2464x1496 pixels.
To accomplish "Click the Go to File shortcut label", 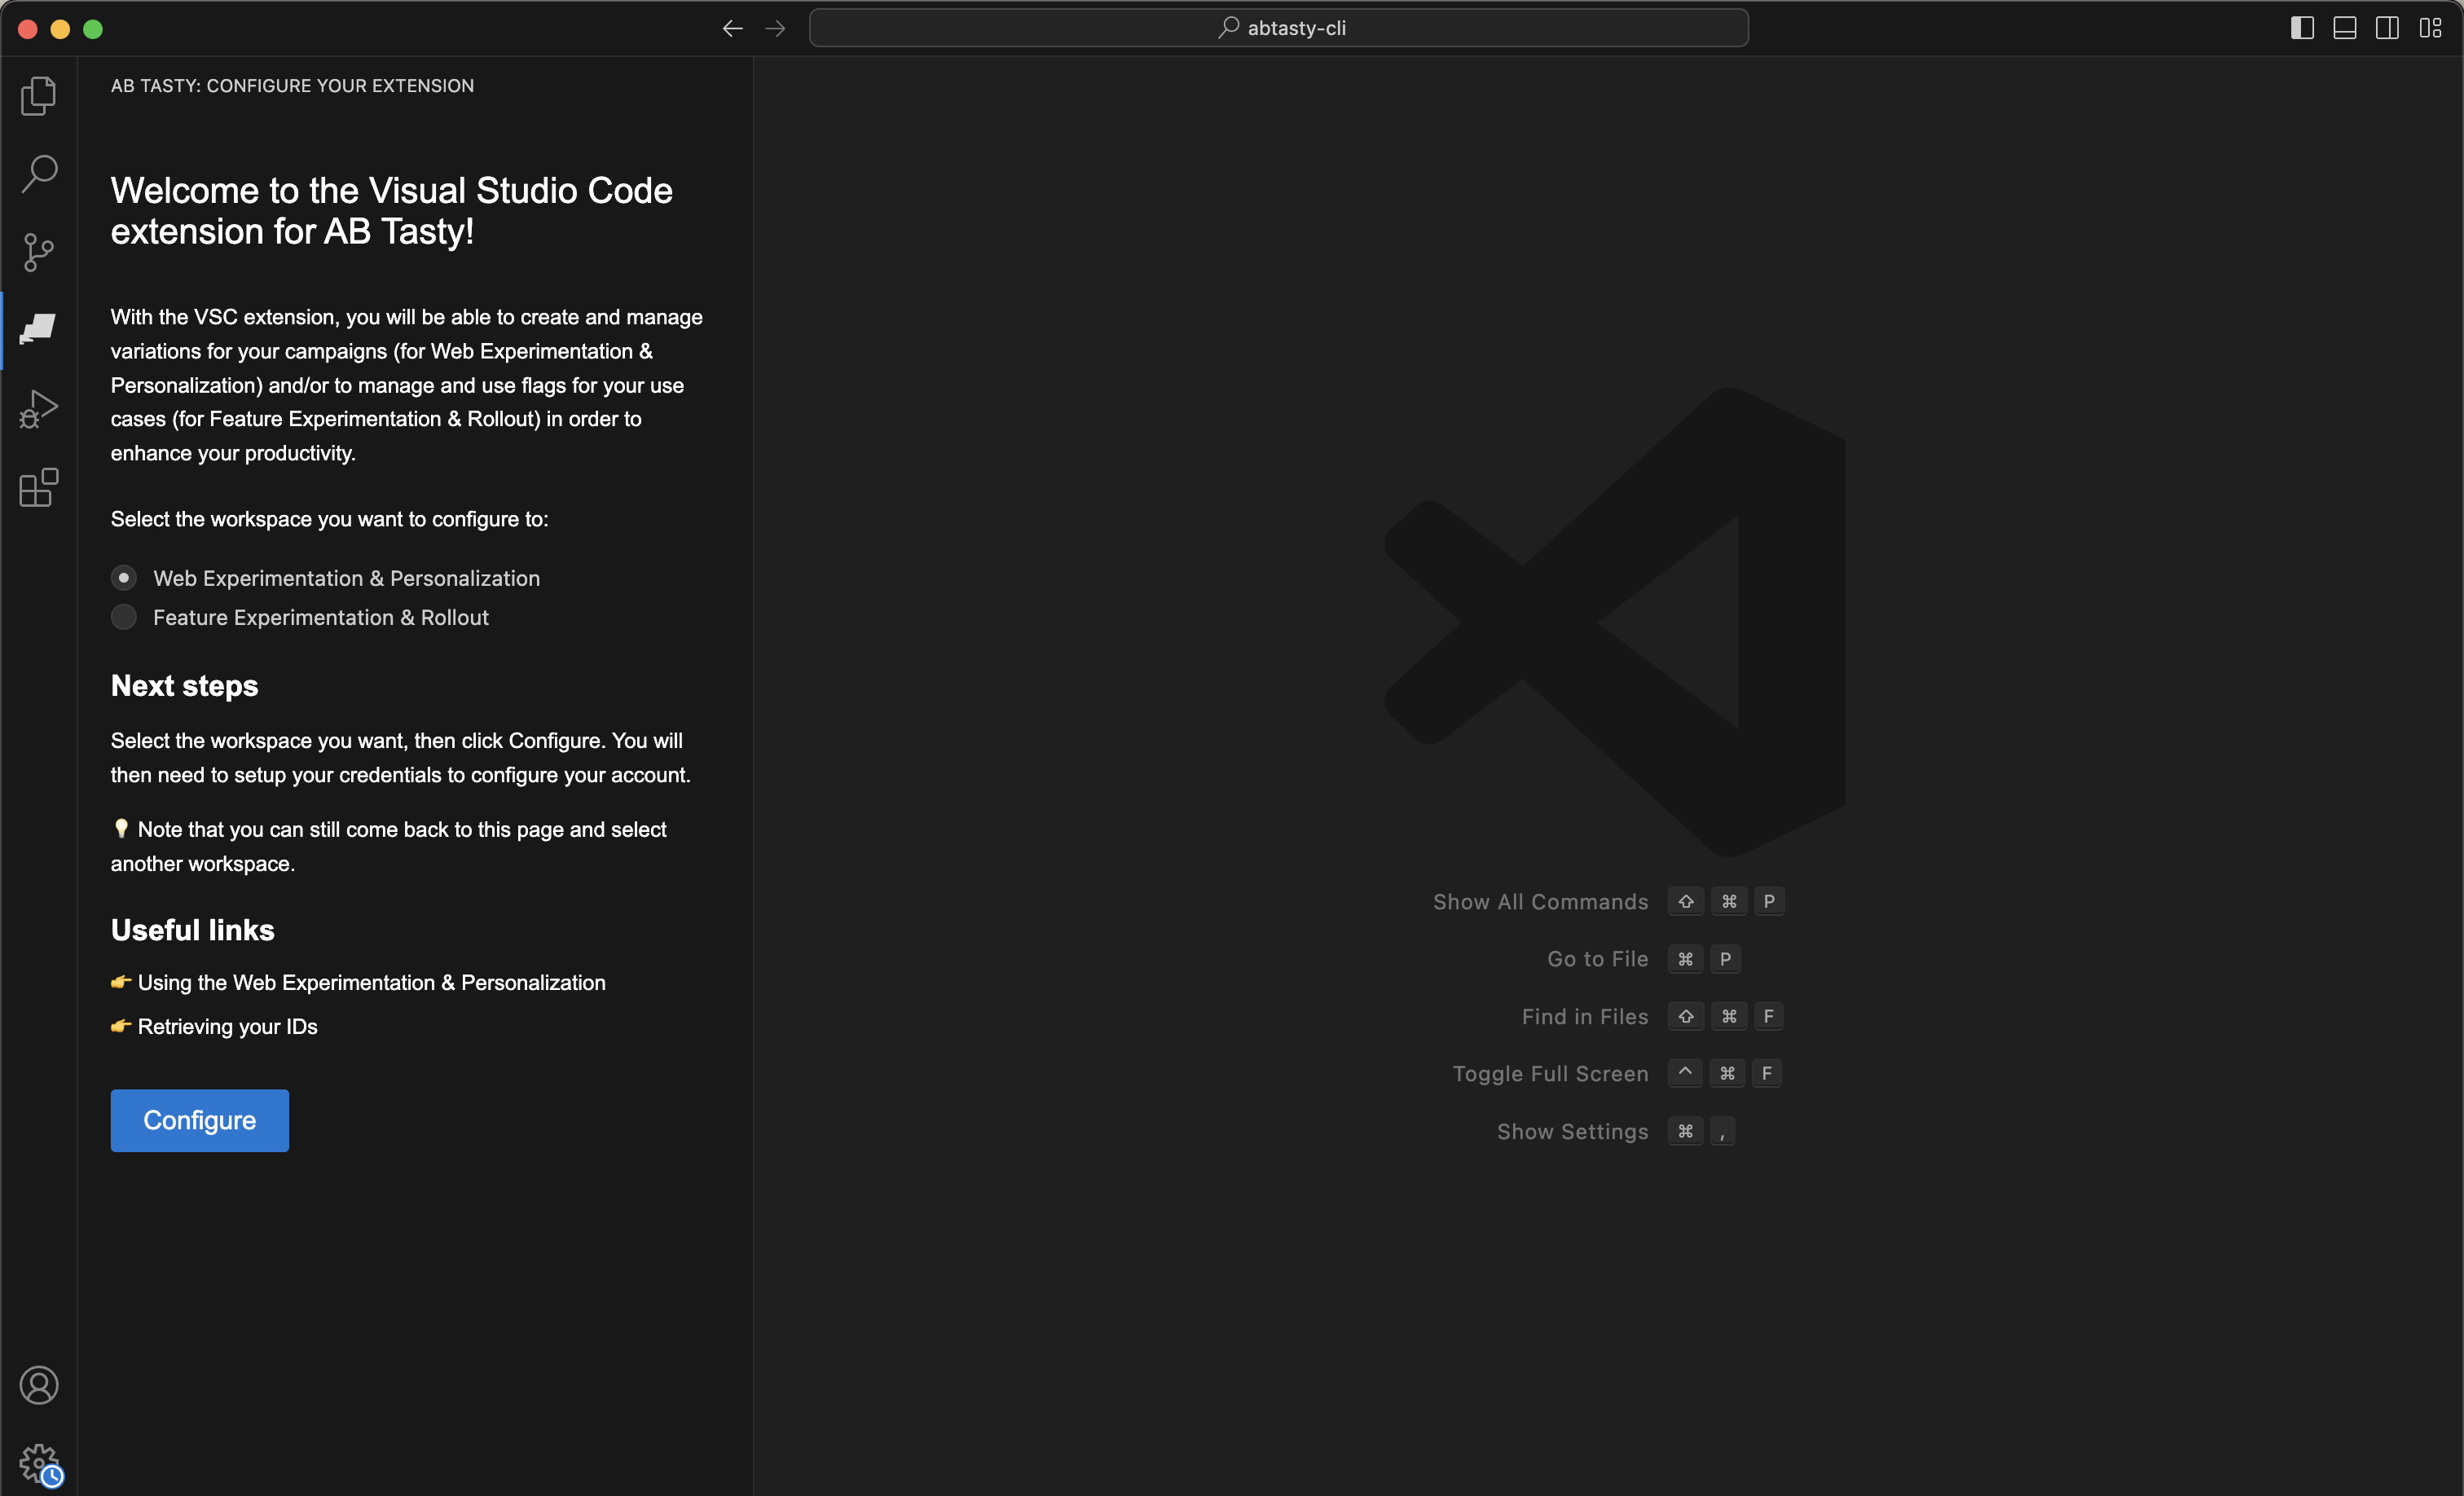I will click(1598, 959).
